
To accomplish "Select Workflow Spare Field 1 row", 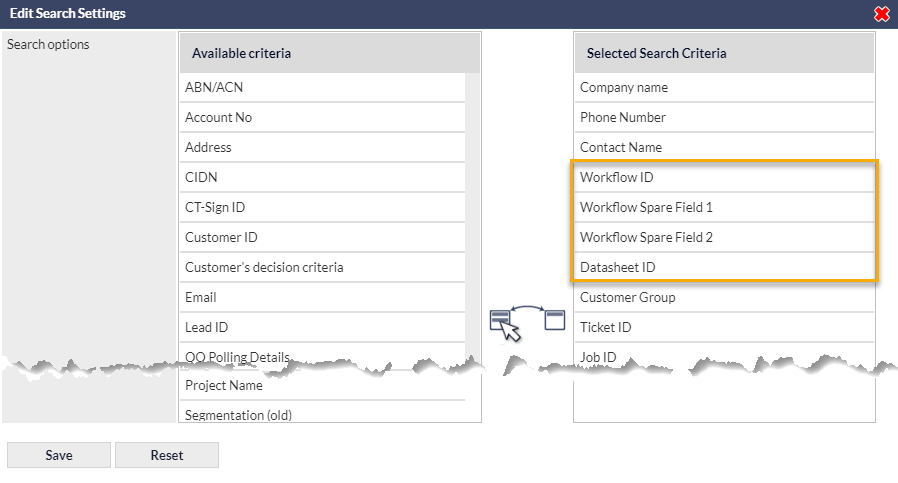I will tap(724, 207).
